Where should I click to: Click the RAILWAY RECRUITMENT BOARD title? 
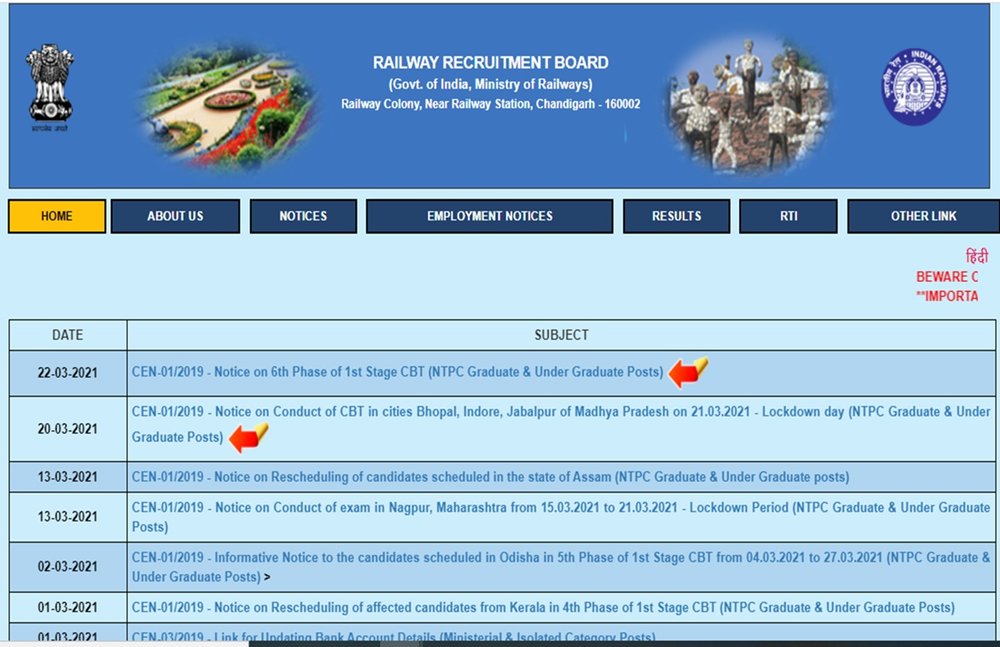[490, 63]
